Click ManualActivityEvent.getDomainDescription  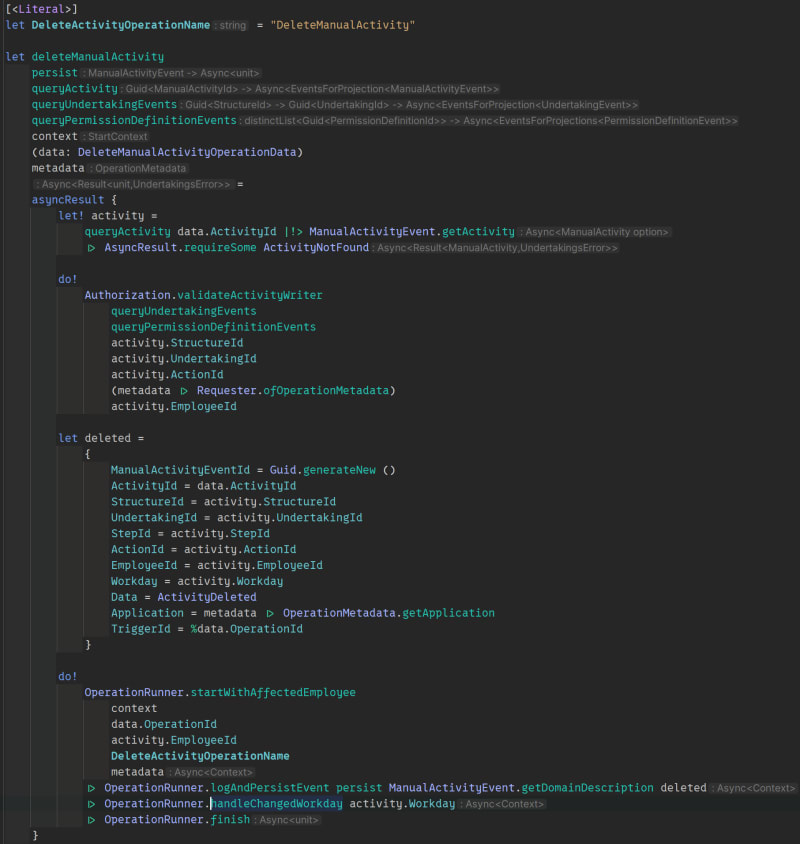click(x=521, y=787)
